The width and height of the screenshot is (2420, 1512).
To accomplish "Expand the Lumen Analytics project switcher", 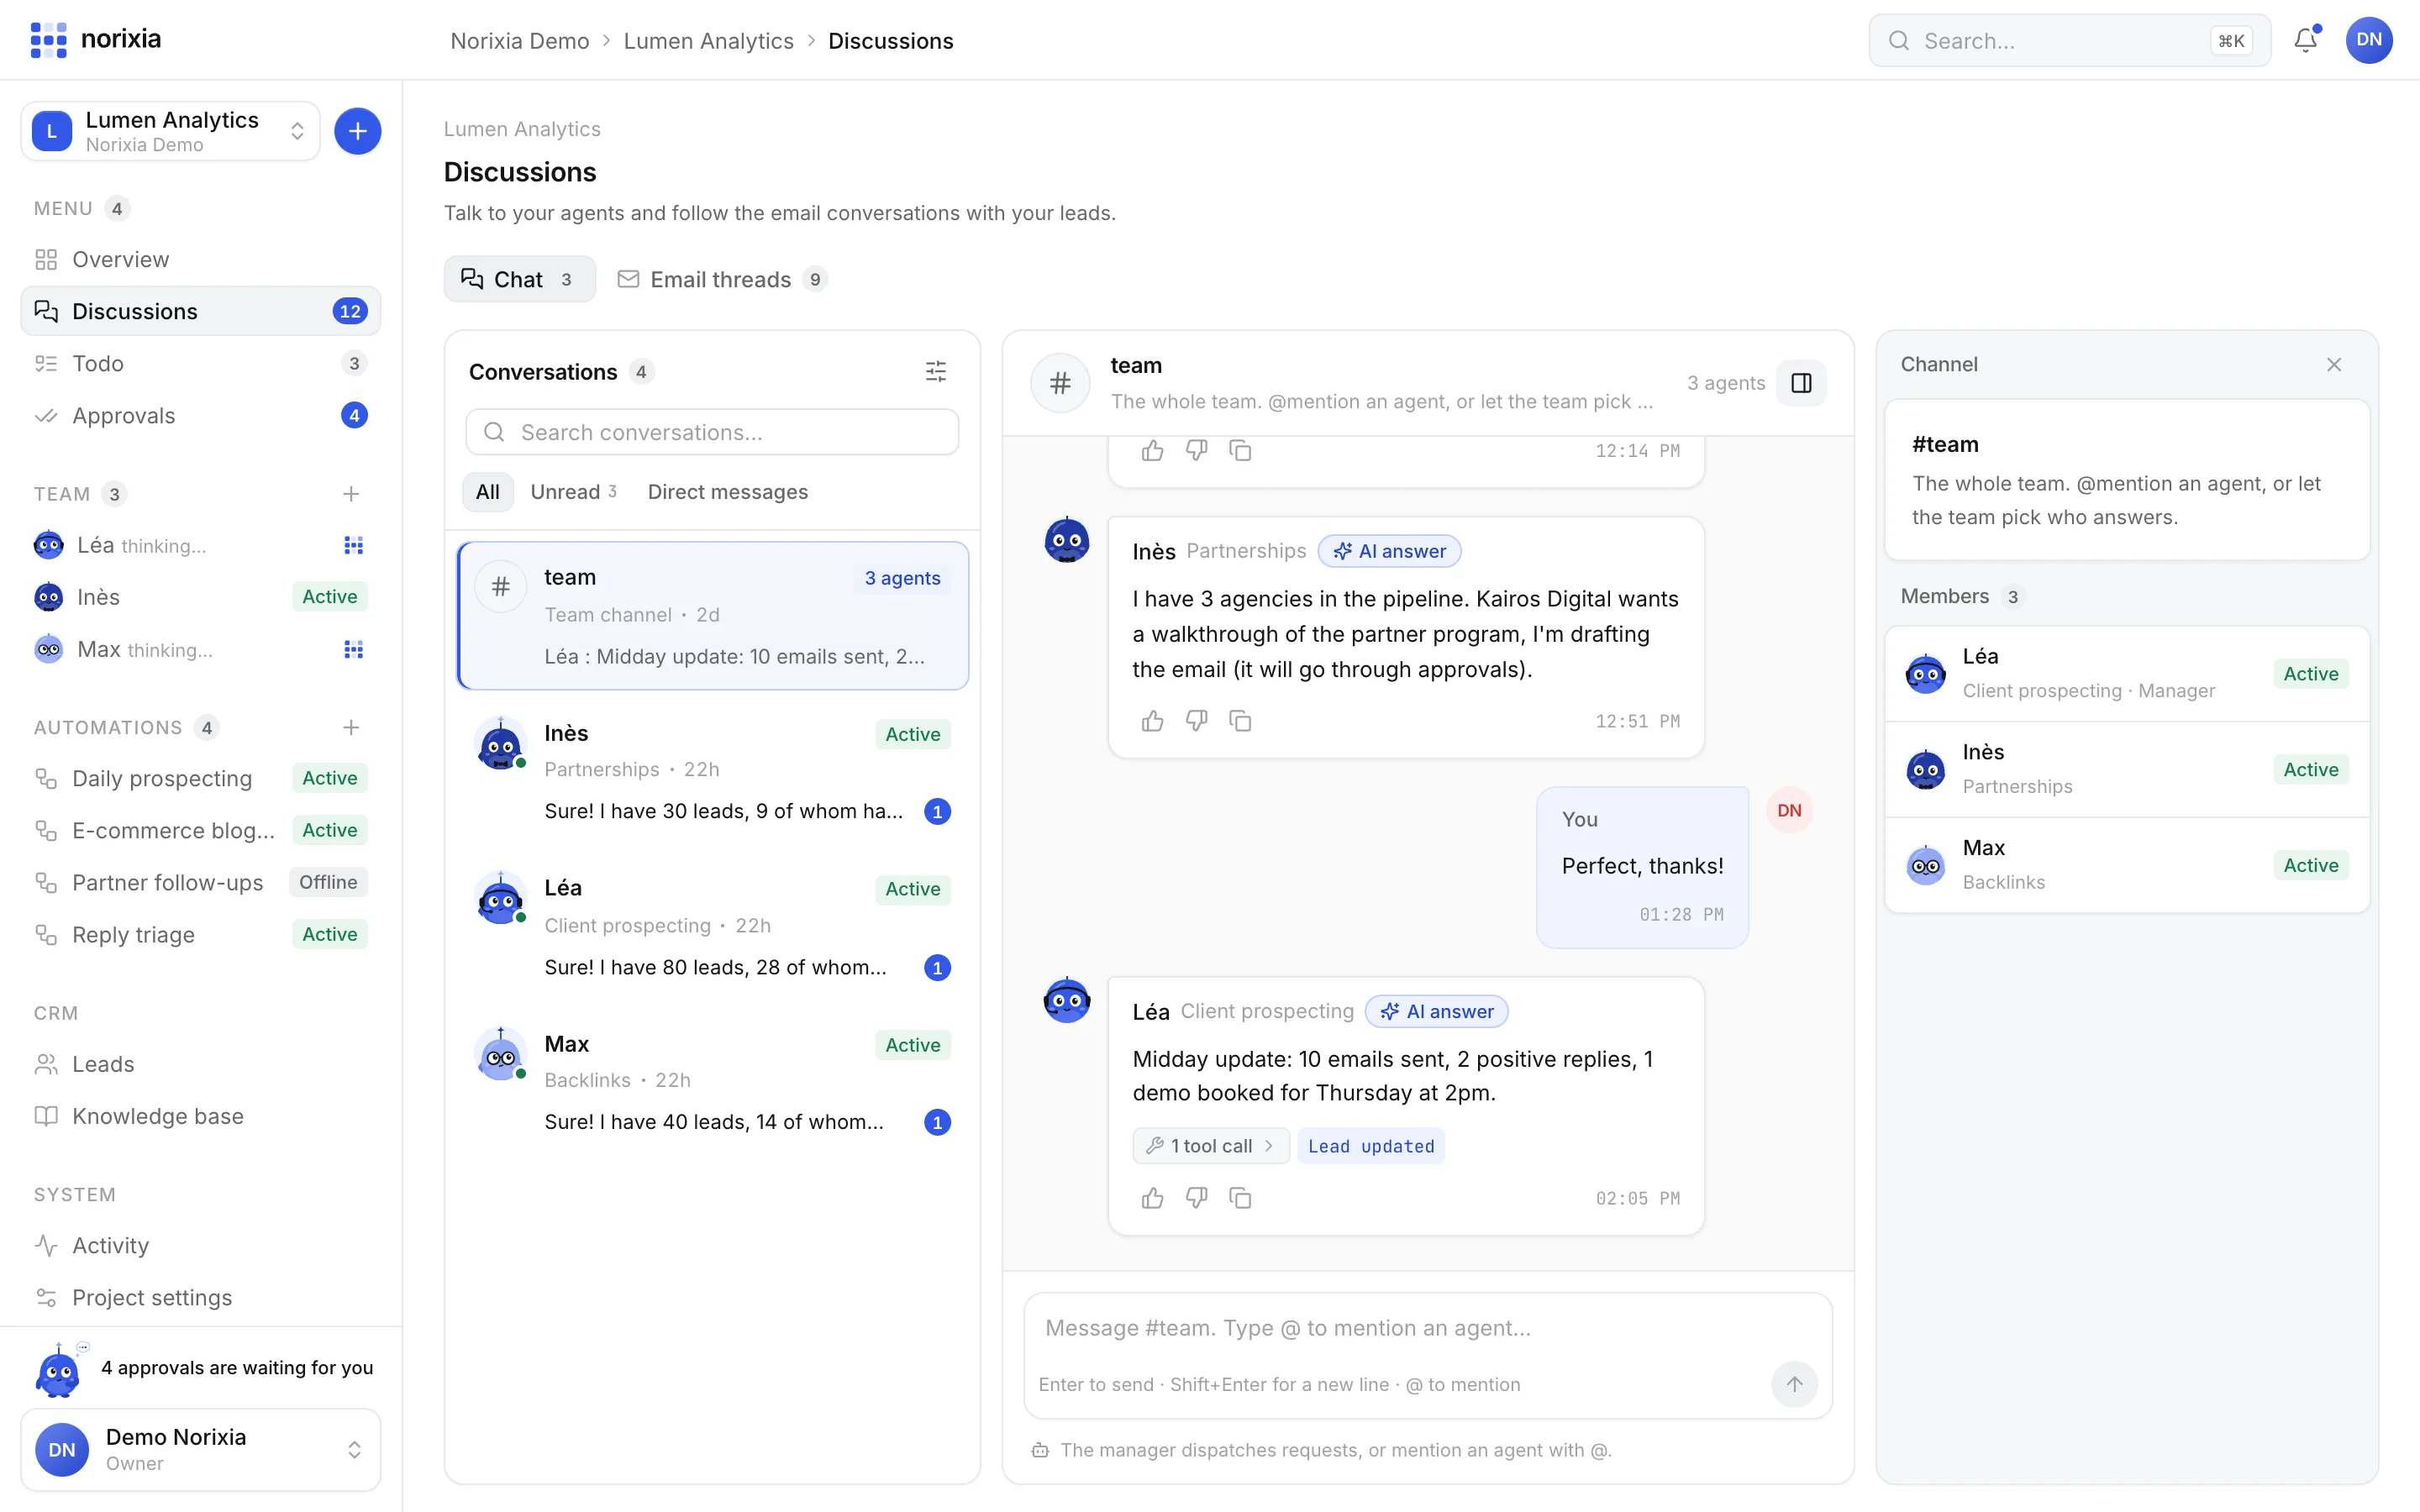I will 170,131.
